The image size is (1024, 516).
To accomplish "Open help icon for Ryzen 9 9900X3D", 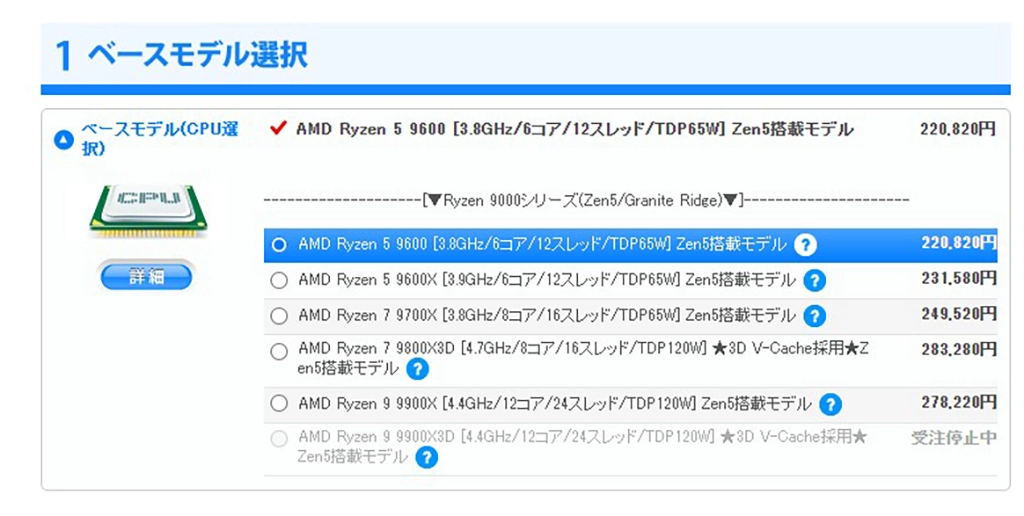I will click(x=426, y=457).
